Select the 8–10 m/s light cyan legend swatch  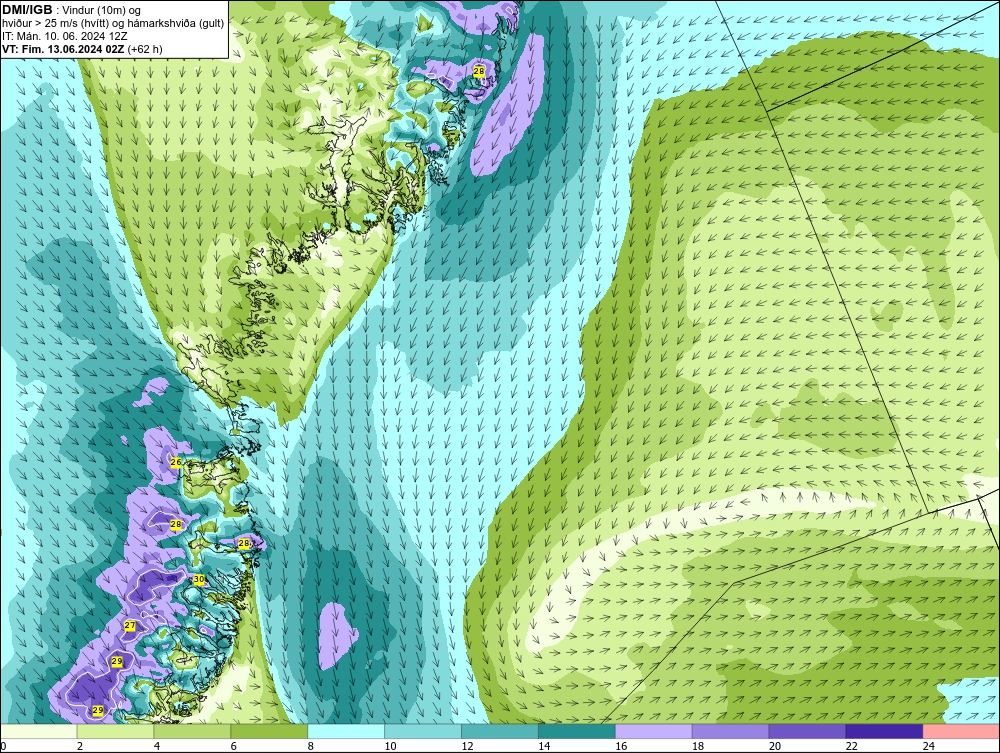tap(346, 731)
